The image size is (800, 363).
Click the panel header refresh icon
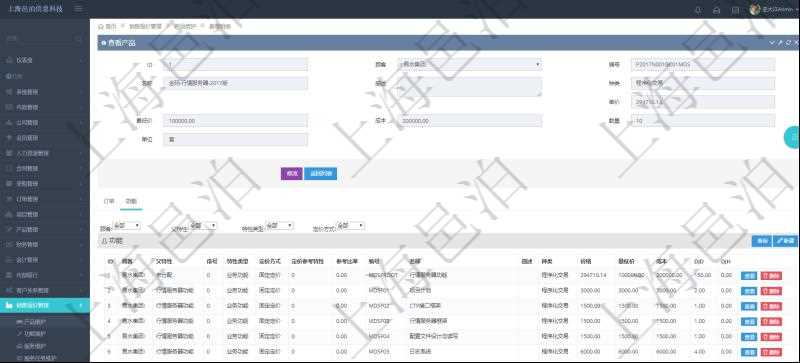(788, 43)
